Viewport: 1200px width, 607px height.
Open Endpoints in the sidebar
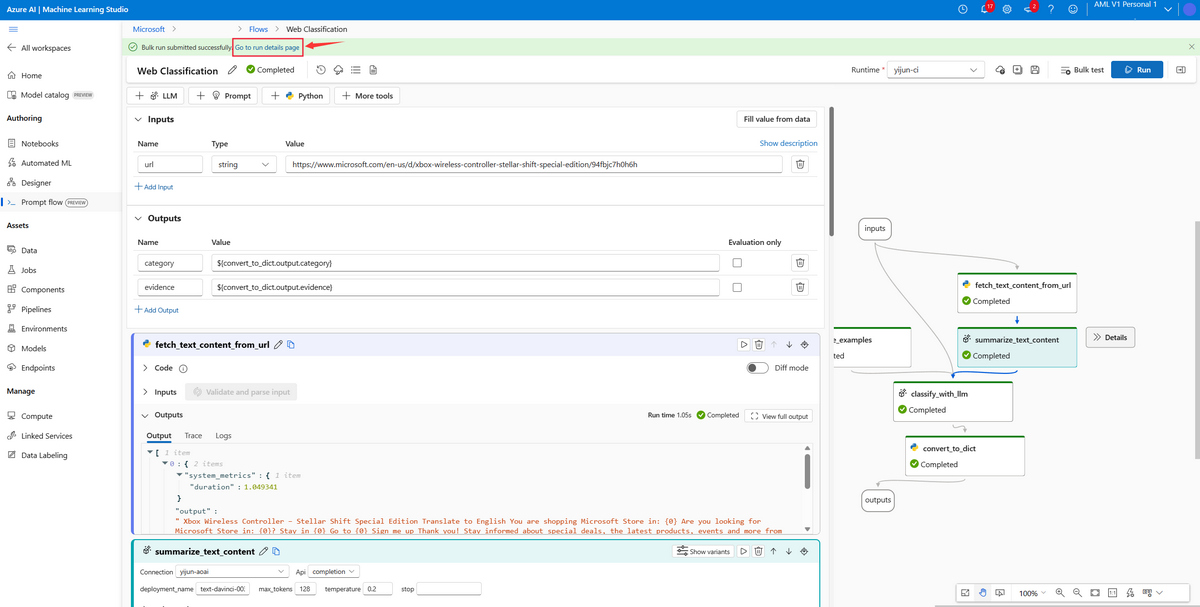[38, 368]
